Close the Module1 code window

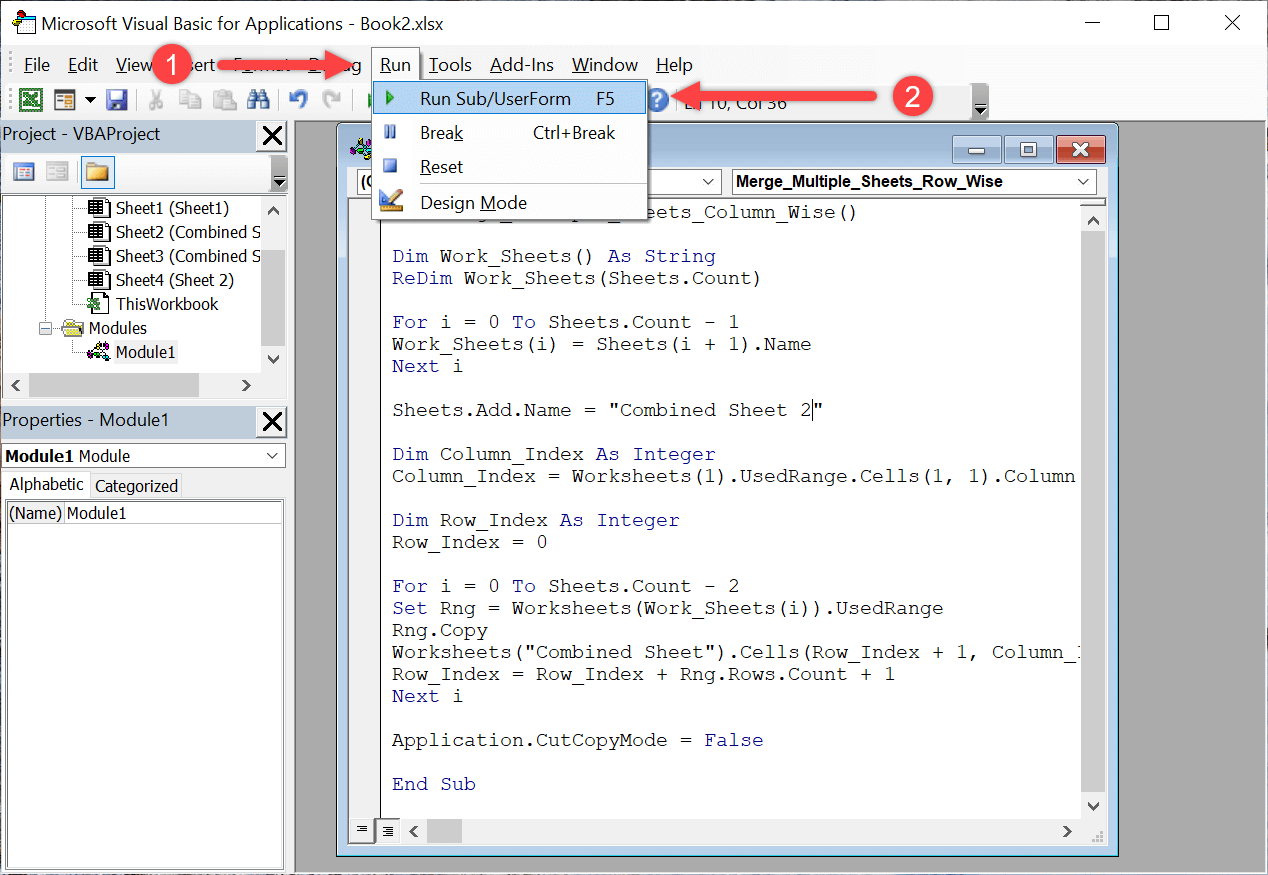pyautogui.click(x=1080, y=151)
